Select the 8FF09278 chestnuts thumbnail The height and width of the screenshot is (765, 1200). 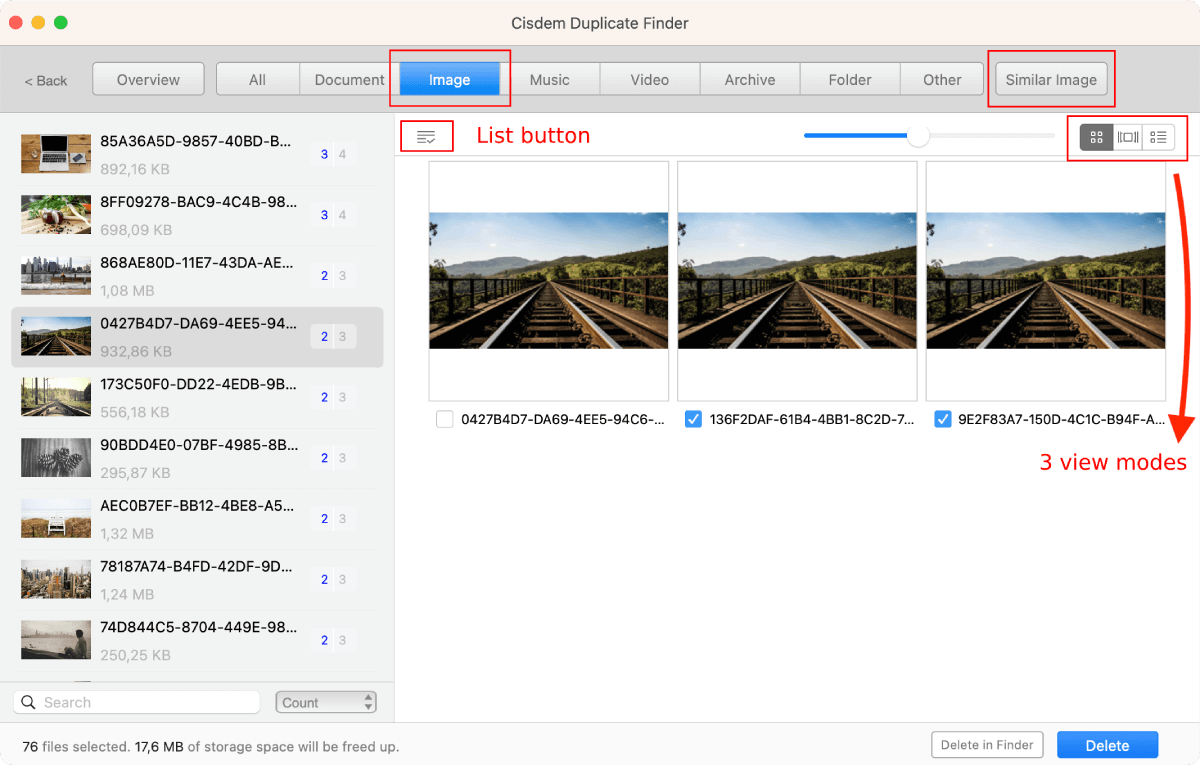[55, 214]
